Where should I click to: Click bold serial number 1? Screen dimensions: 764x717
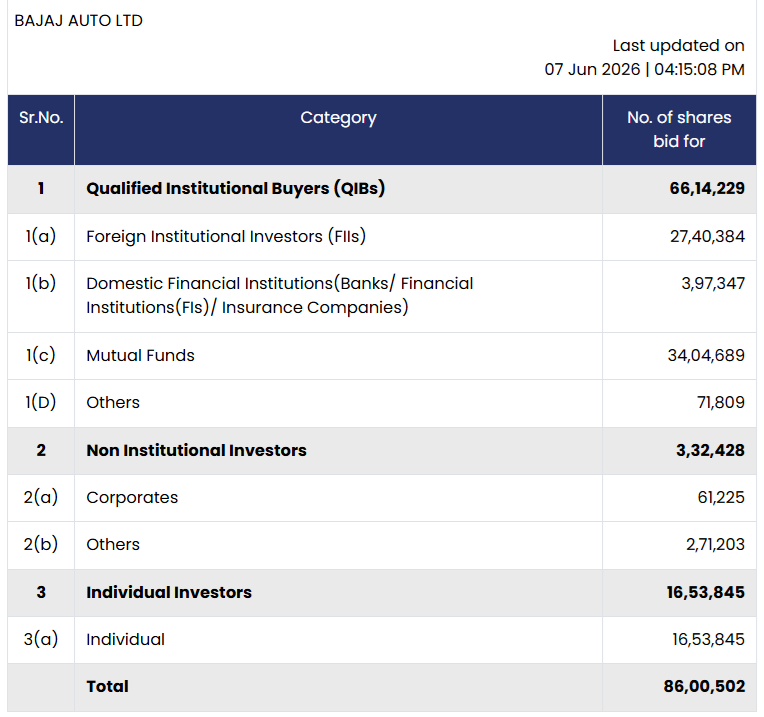pyautogui.click(x=41, y=189)
